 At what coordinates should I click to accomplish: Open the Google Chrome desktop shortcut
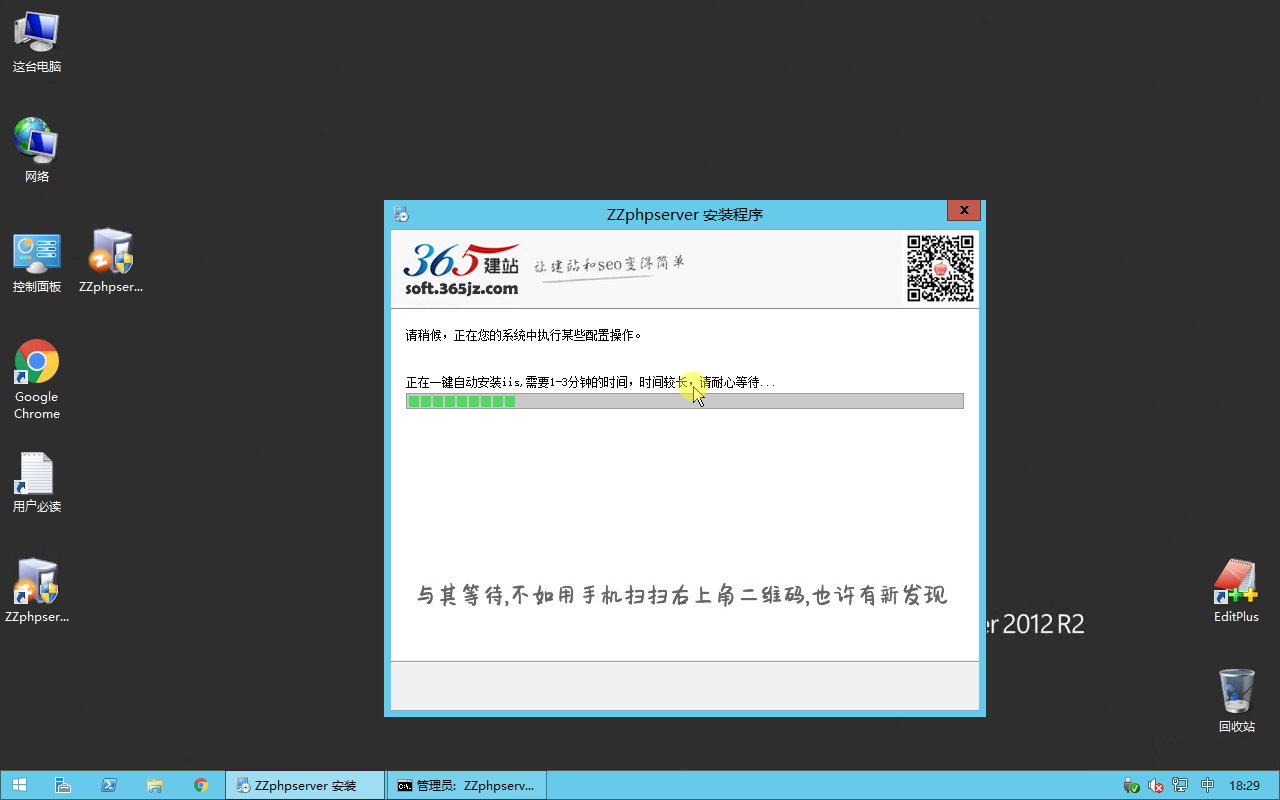click(x=37, y=379)
